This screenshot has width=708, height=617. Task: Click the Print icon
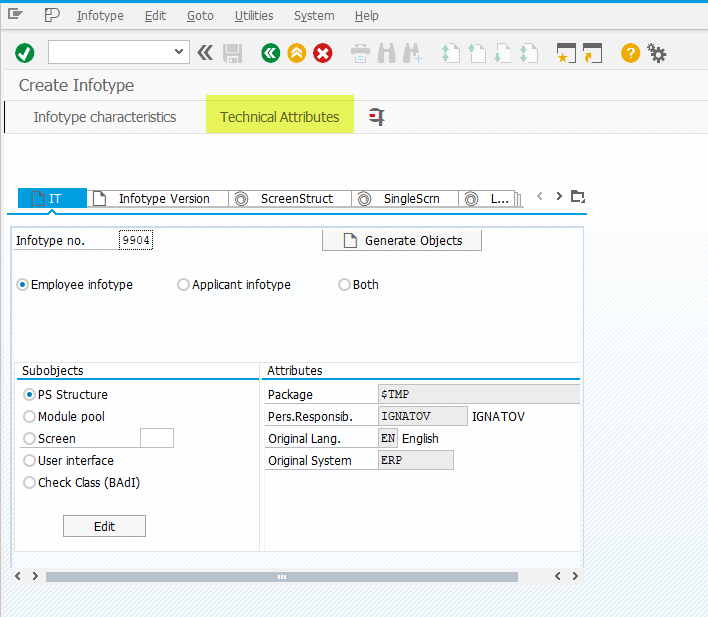pyautogui.click(x=360, y=53)
